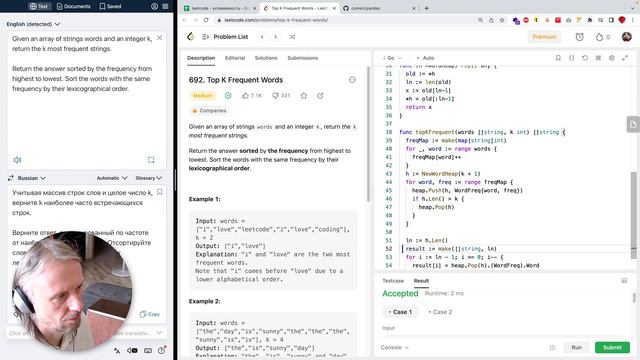Select Case 1 result
640x360 pixels.
coord(400,312)
